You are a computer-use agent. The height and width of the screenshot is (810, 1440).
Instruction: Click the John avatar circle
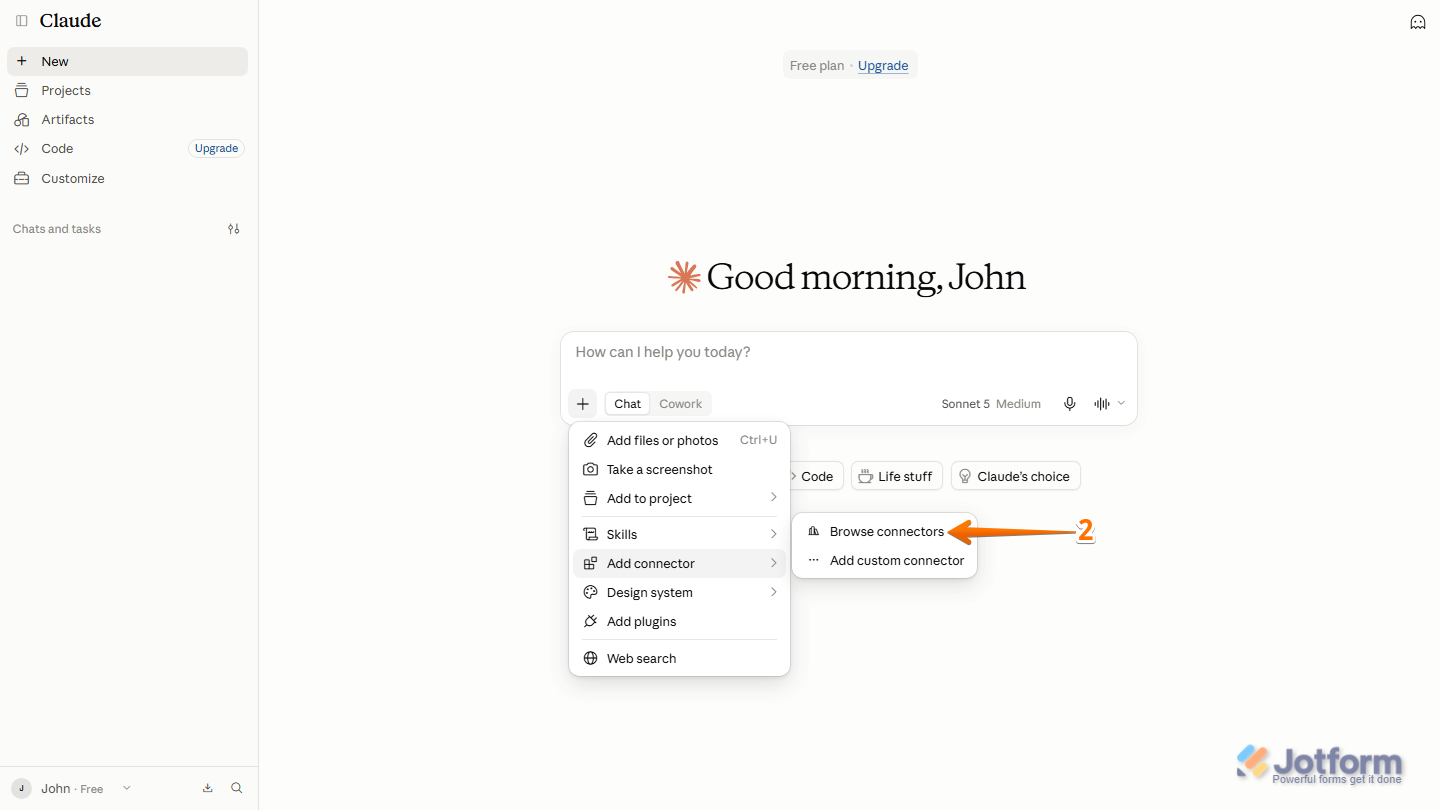21,788
